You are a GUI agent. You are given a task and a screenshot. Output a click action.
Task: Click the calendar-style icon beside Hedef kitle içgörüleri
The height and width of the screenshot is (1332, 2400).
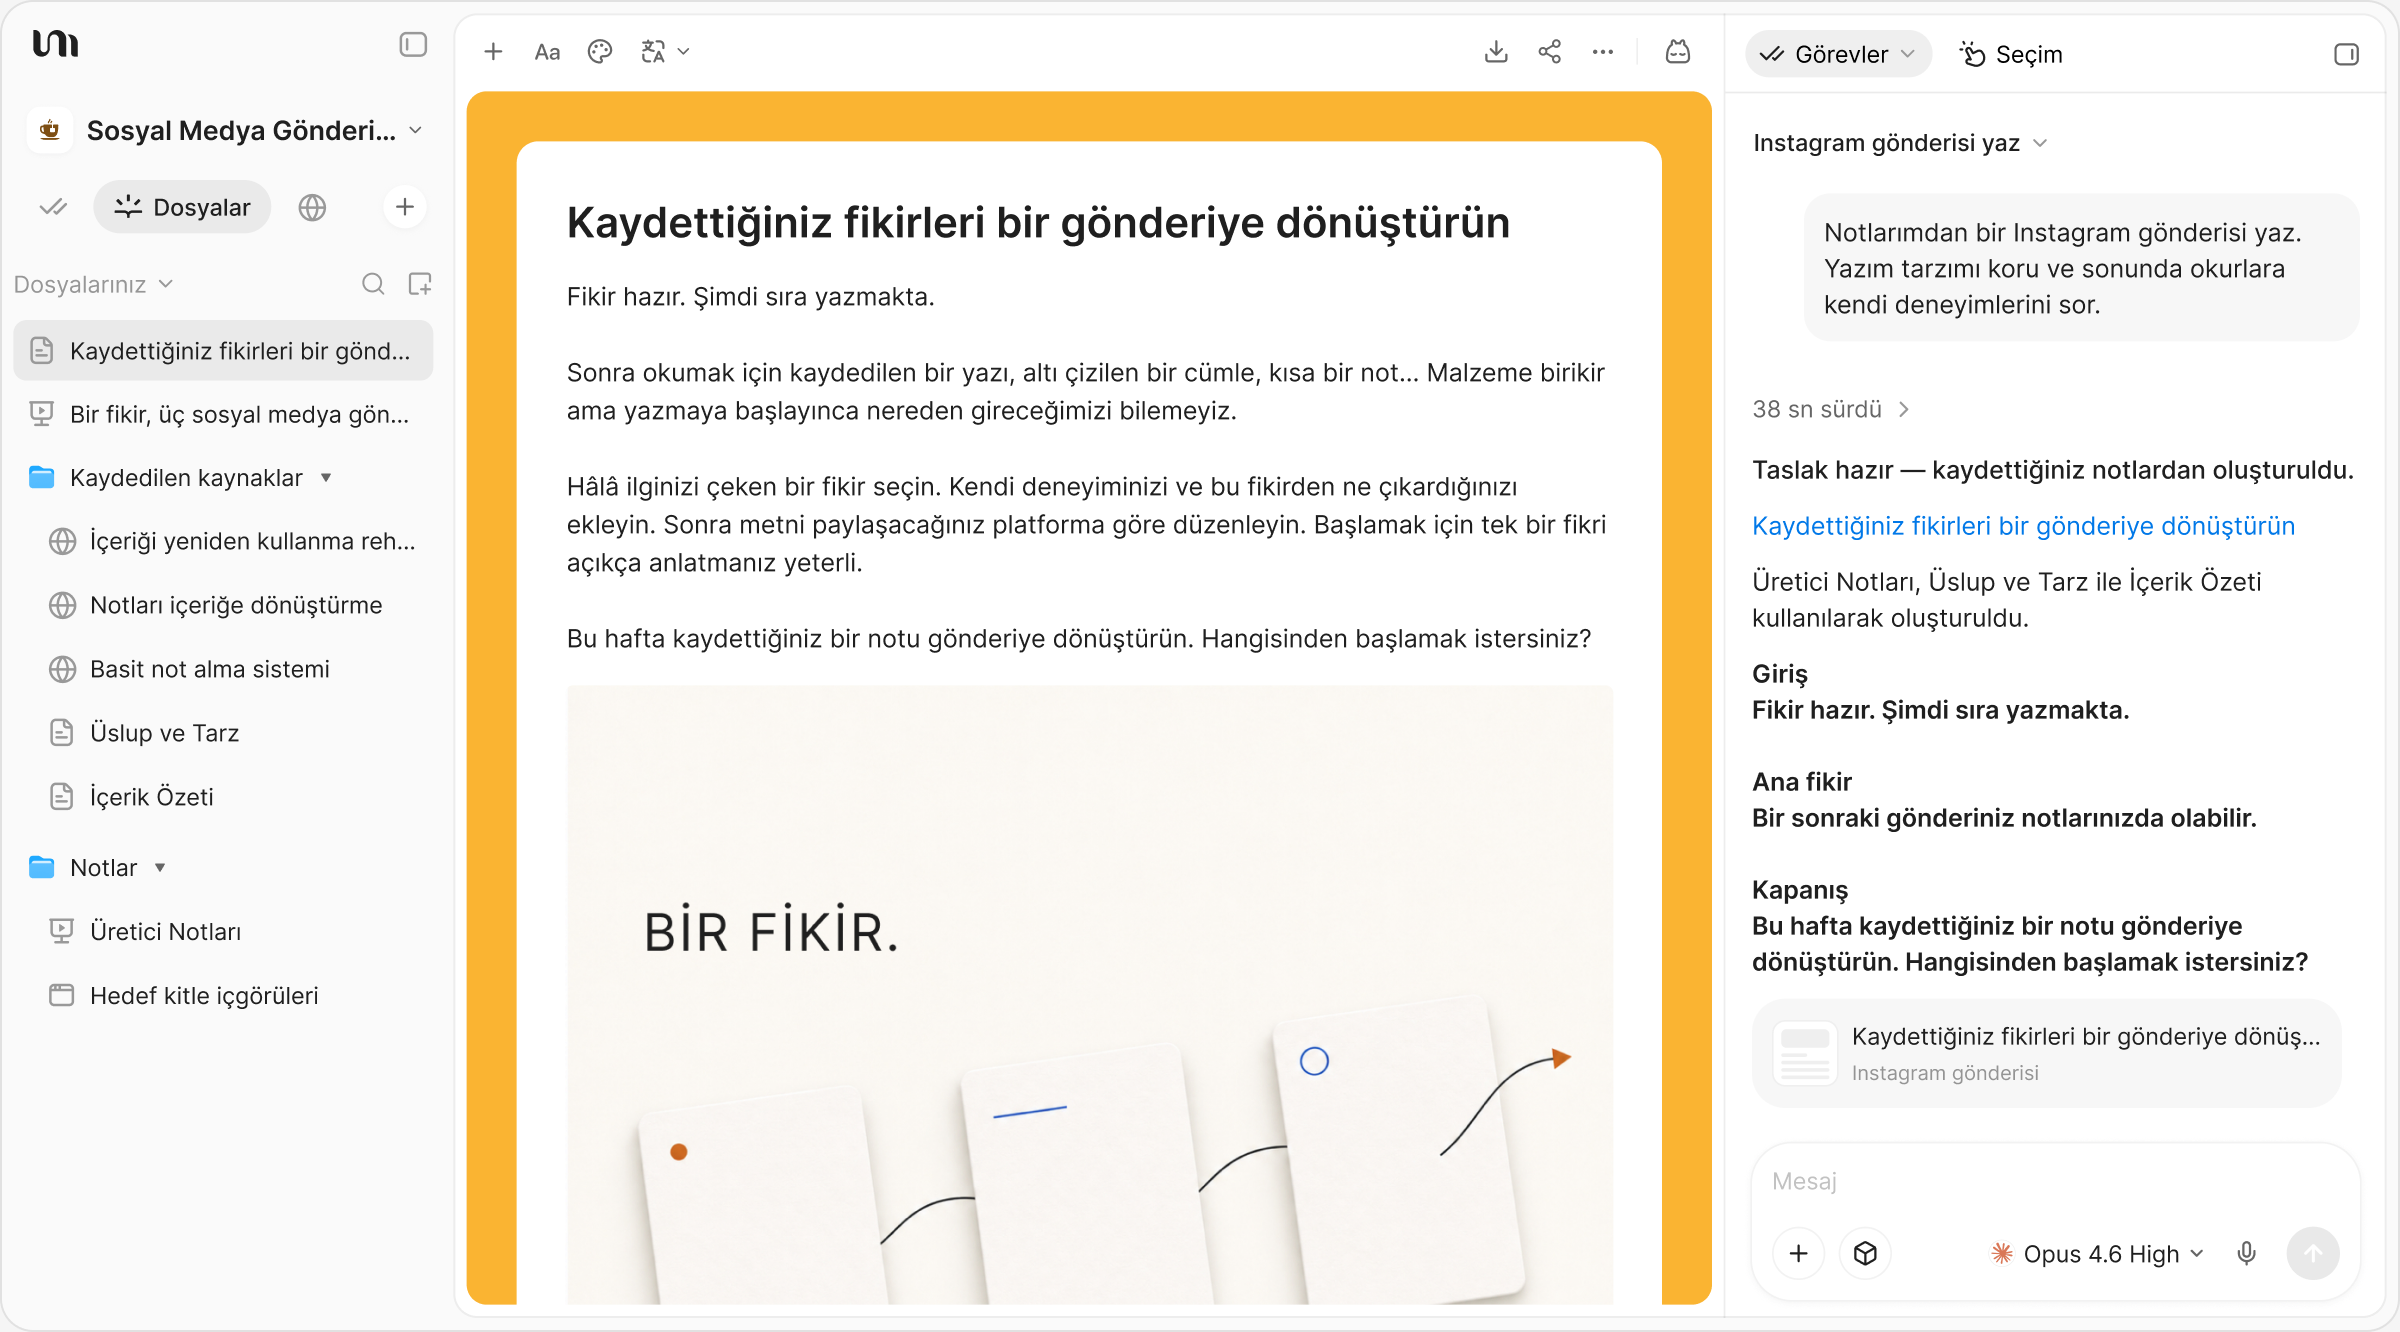point(62,995)
